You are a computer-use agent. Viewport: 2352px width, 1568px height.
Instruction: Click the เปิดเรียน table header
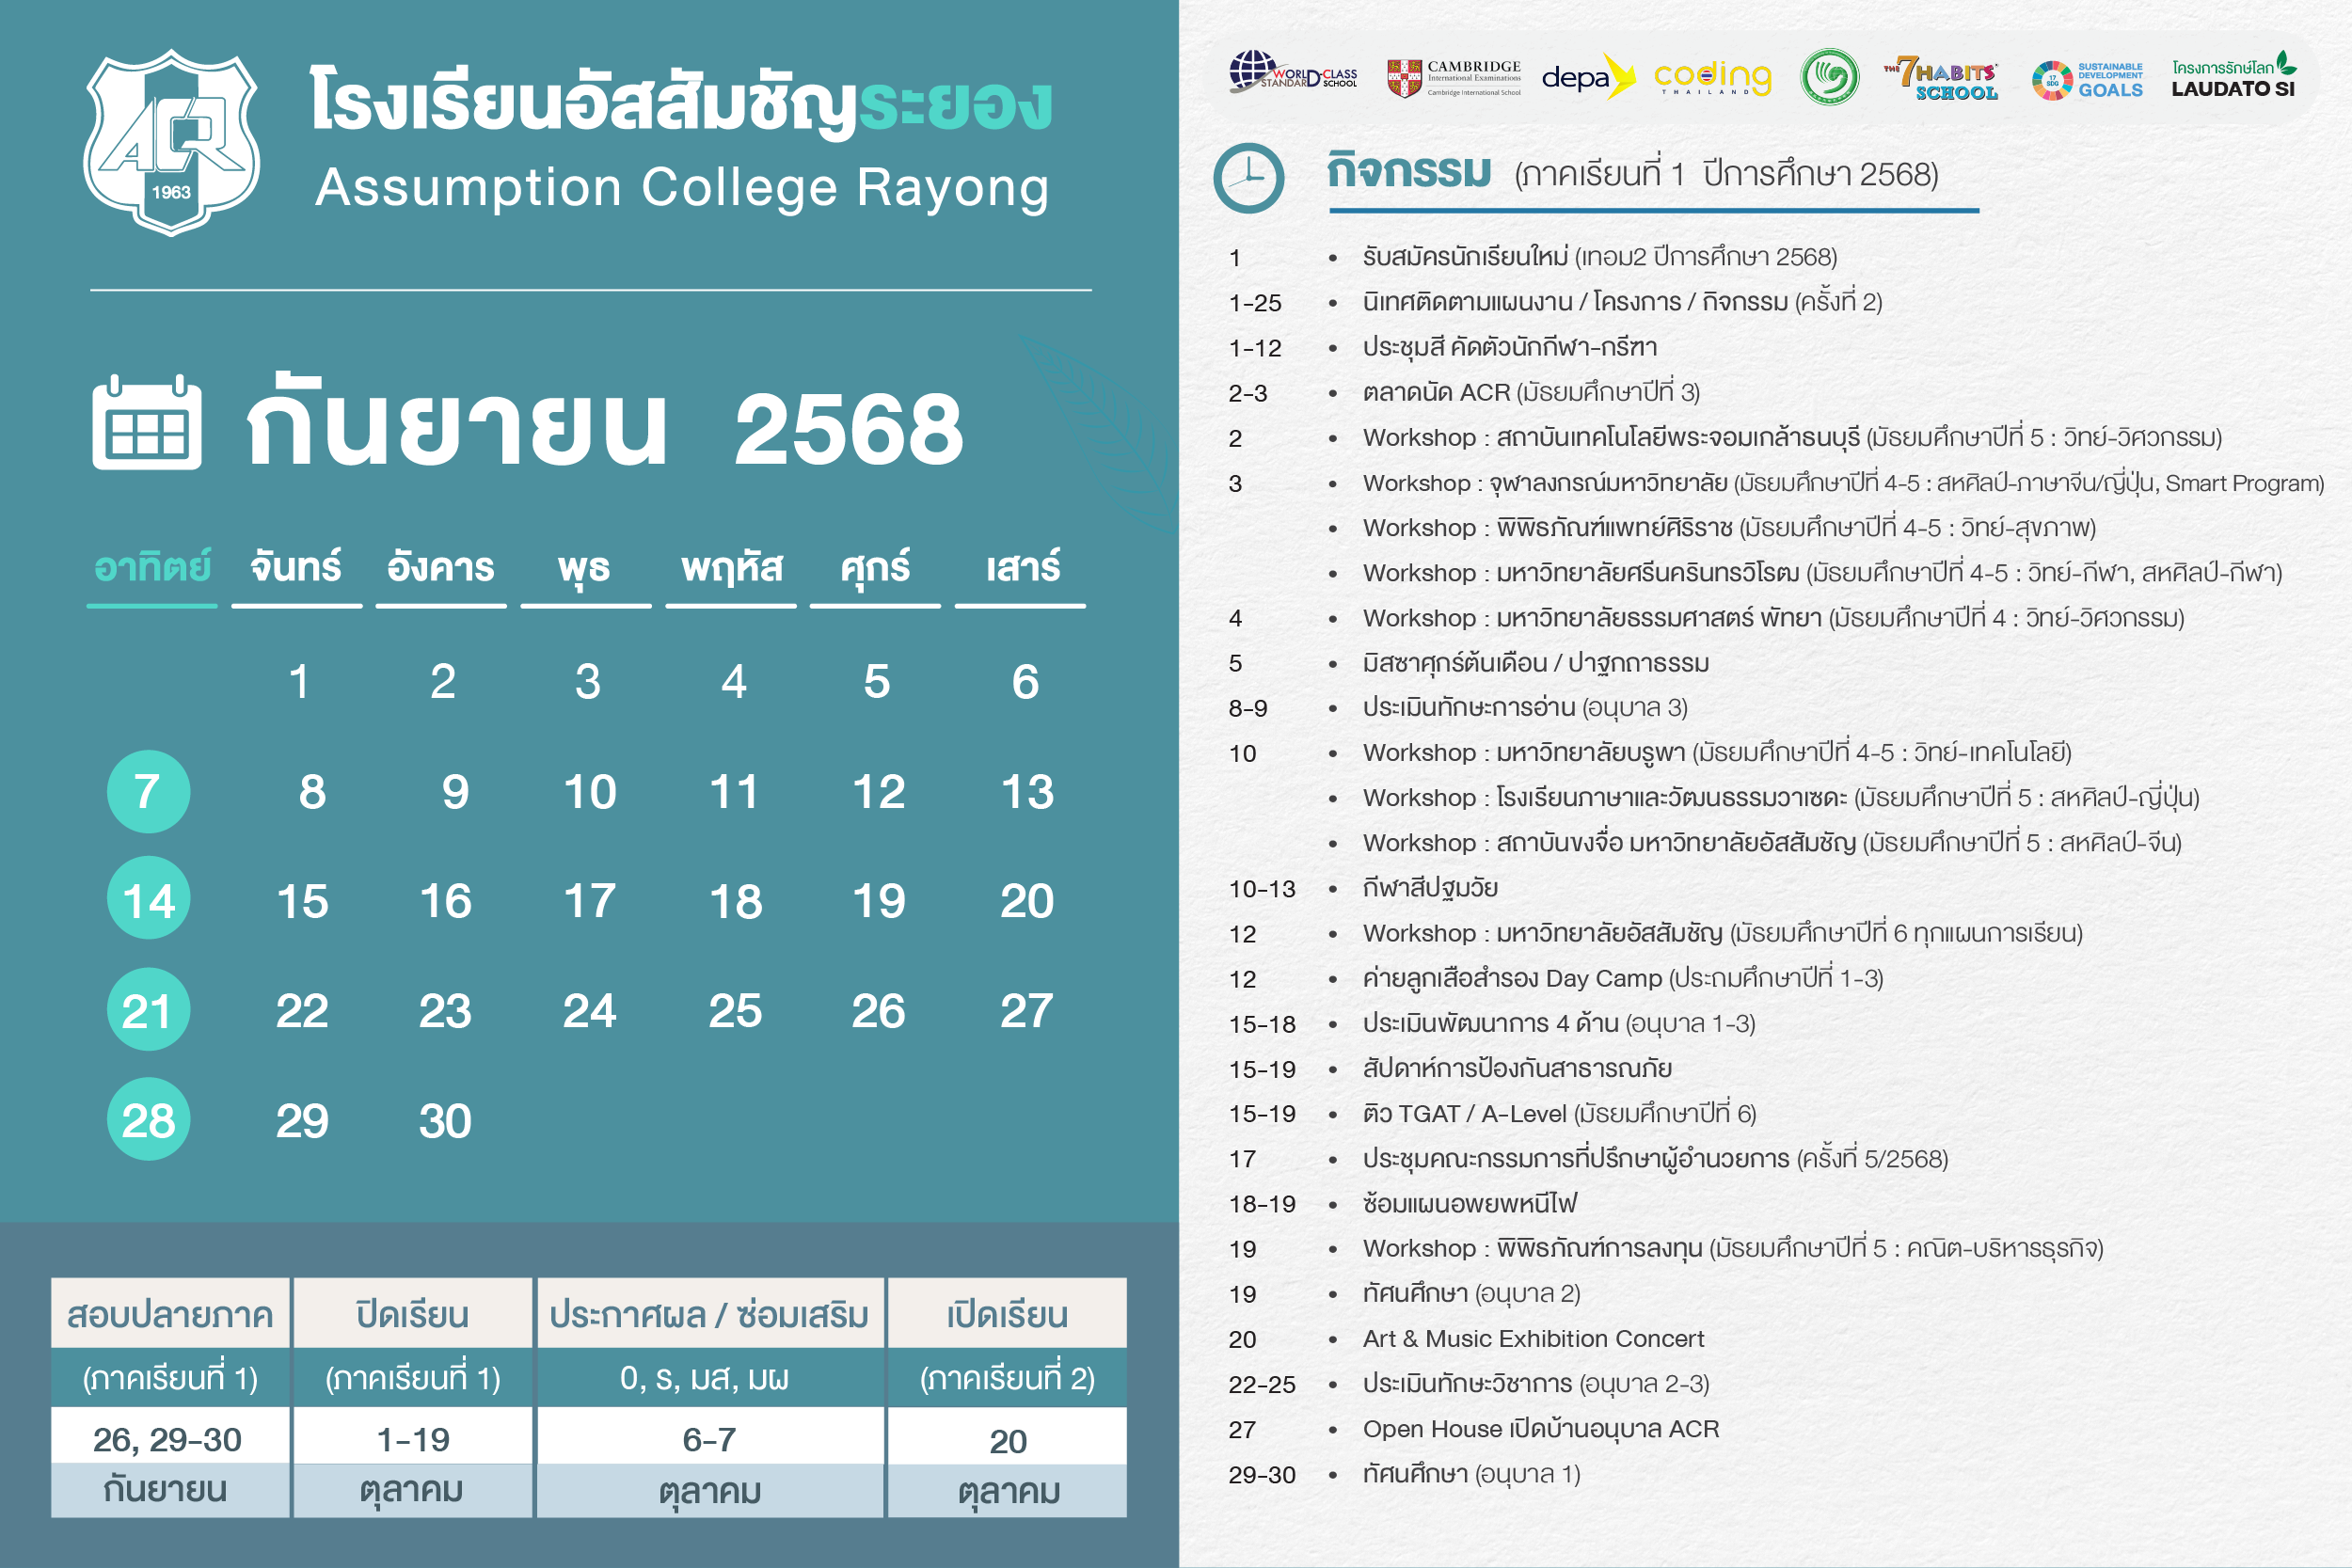click(1007, 1313)
